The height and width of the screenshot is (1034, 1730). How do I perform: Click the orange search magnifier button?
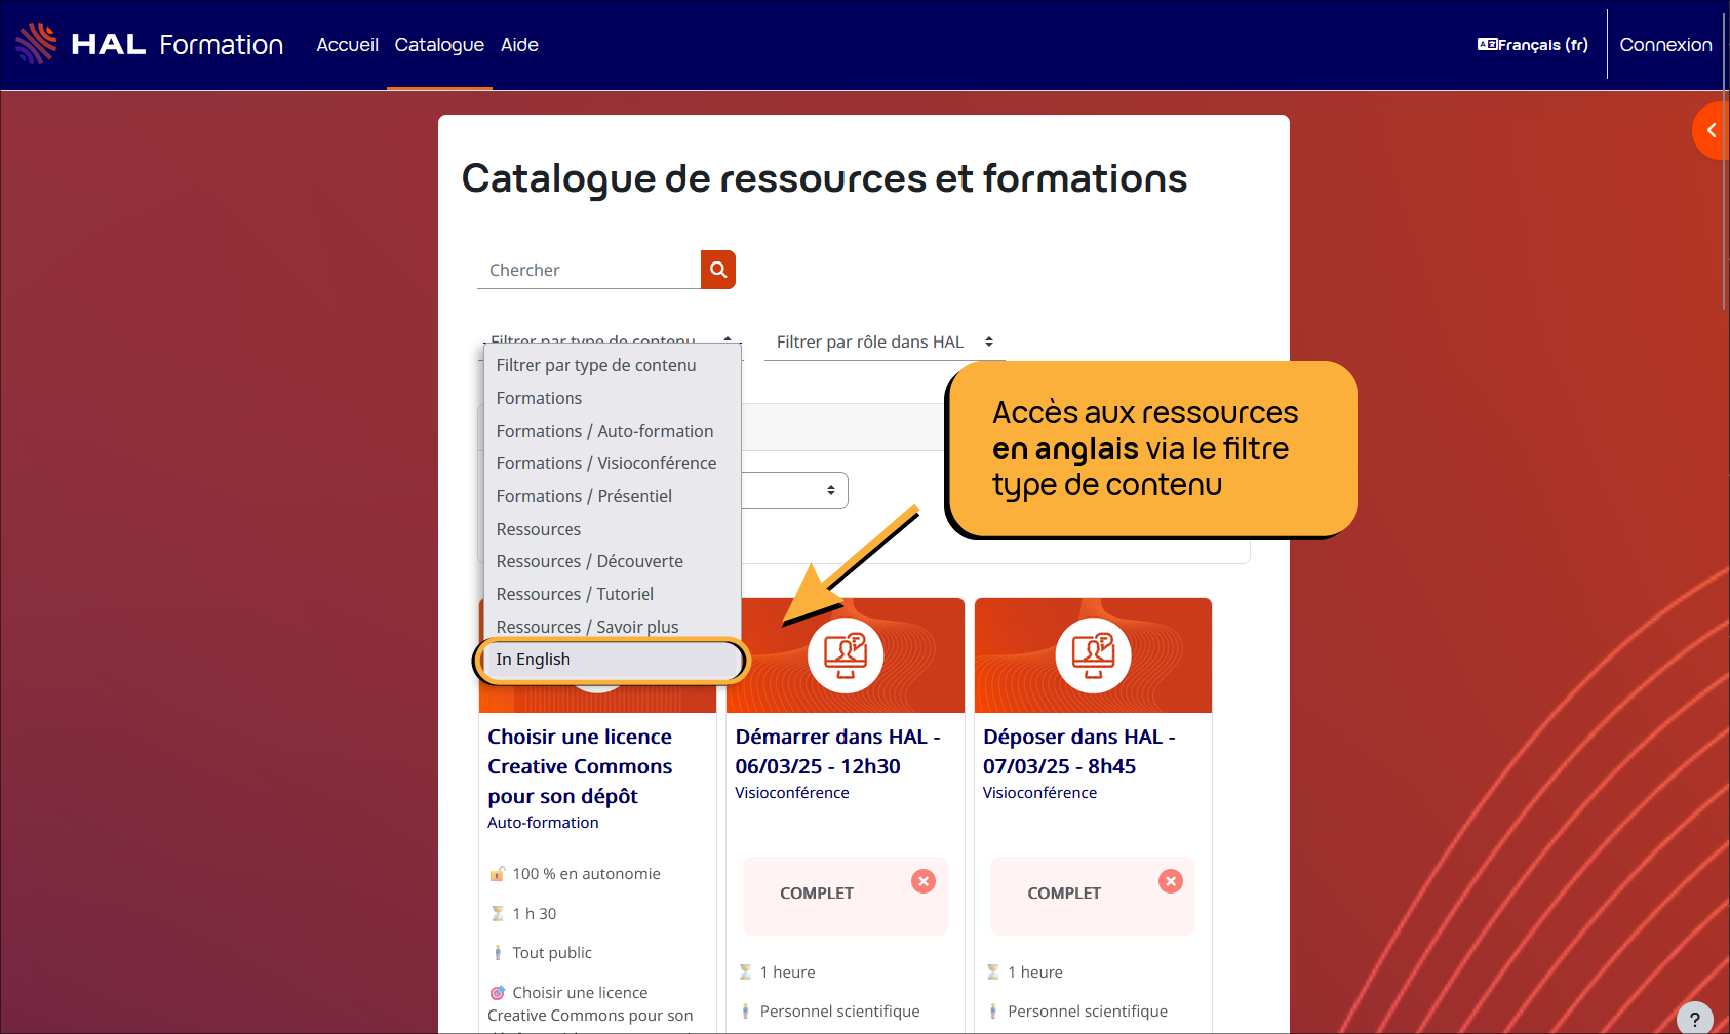click(x=718, y=270)
